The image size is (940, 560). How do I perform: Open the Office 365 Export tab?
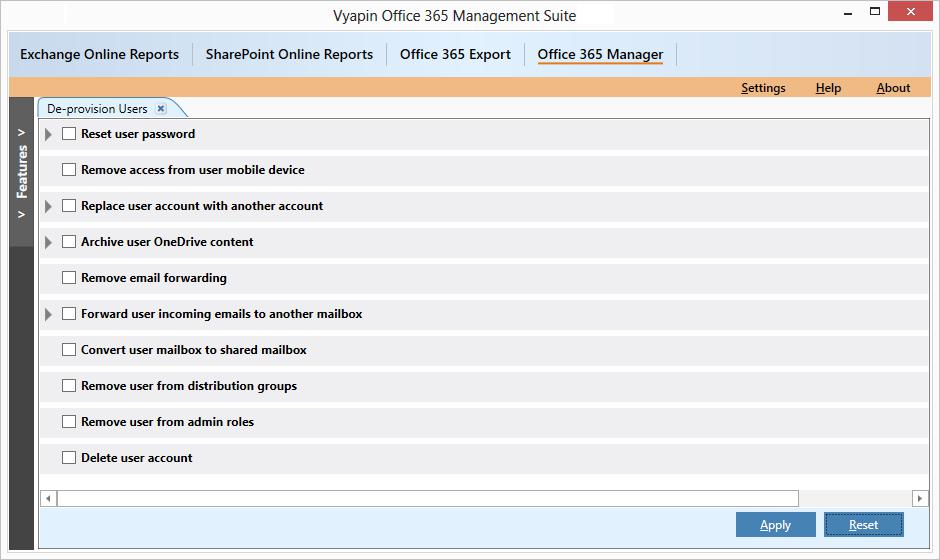455,54
